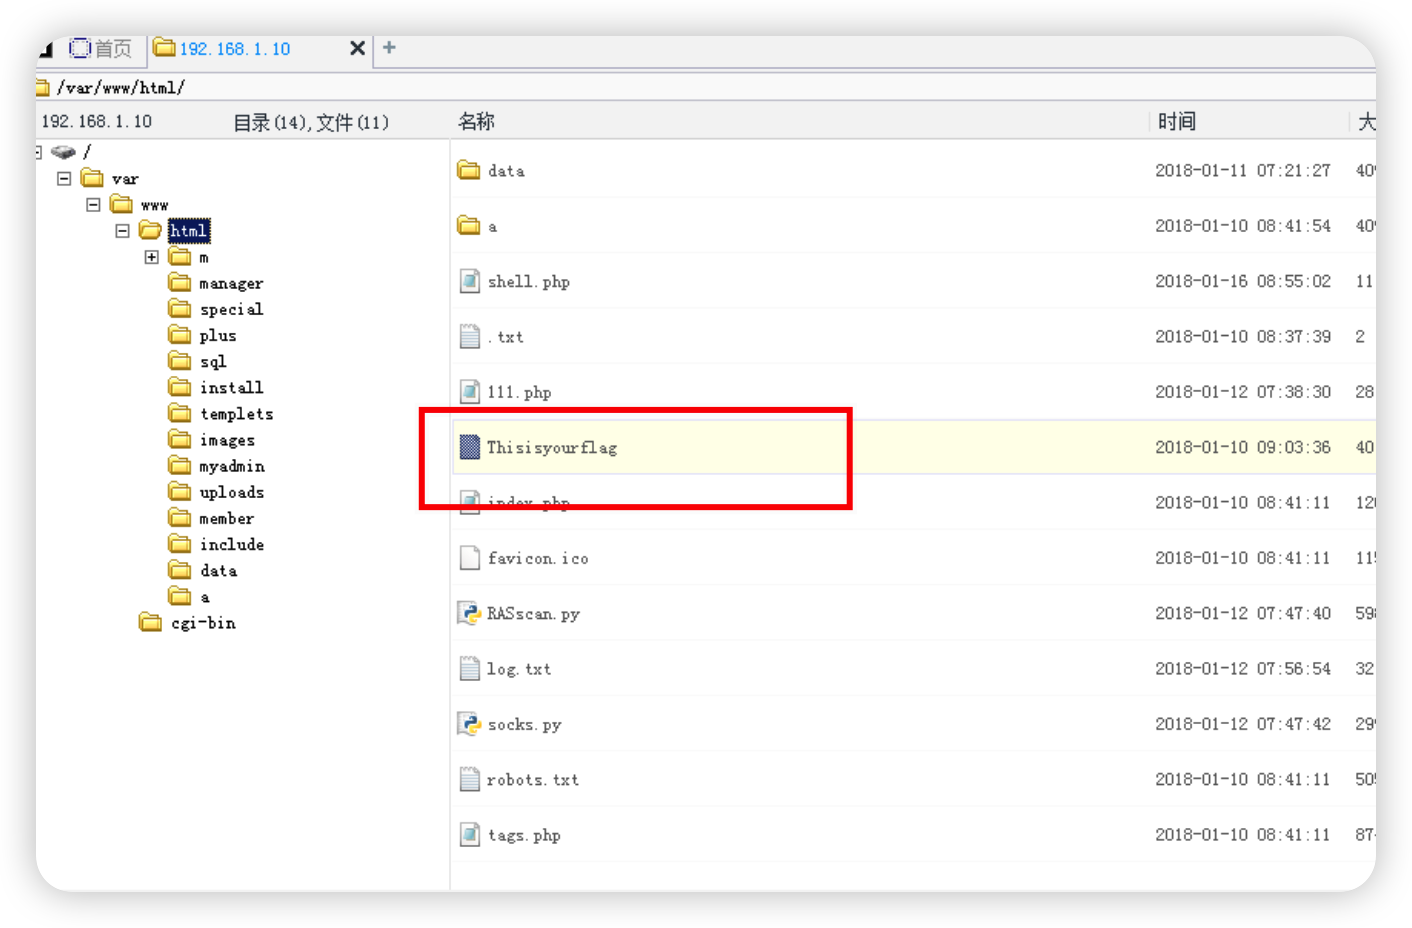Viewport: 1412px width, 928px height.
Task: Click timestamp 2018-01-16 08:55:02
Action: point(1243,281)
